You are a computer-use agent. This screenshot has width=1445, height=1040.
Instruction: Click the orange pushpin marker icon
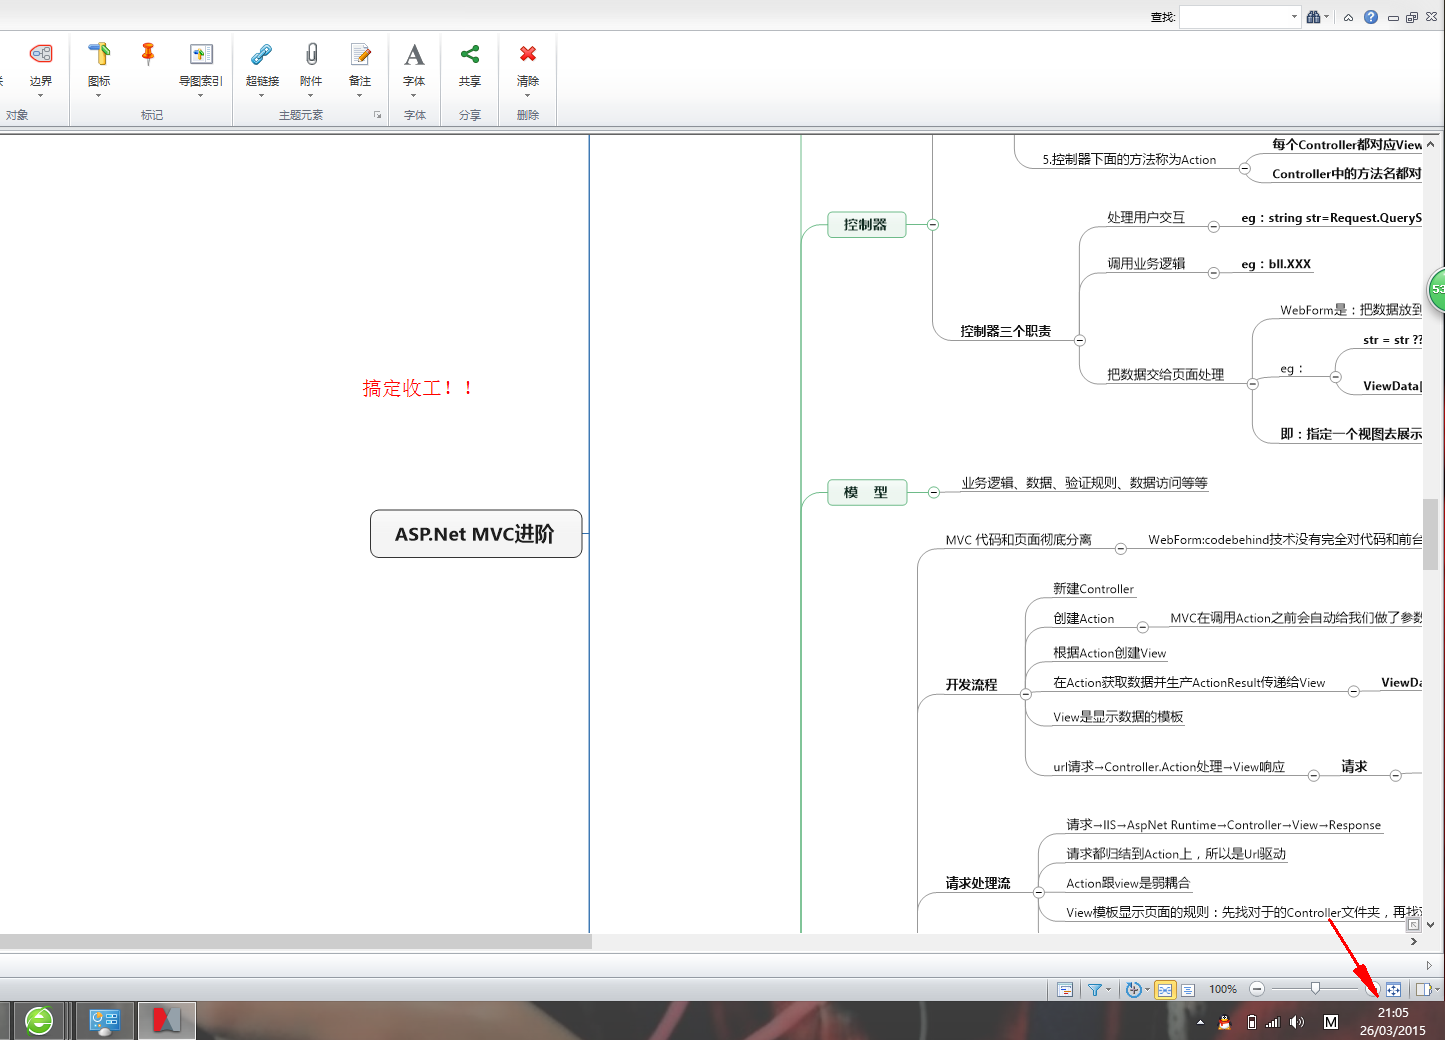(148, 54)
